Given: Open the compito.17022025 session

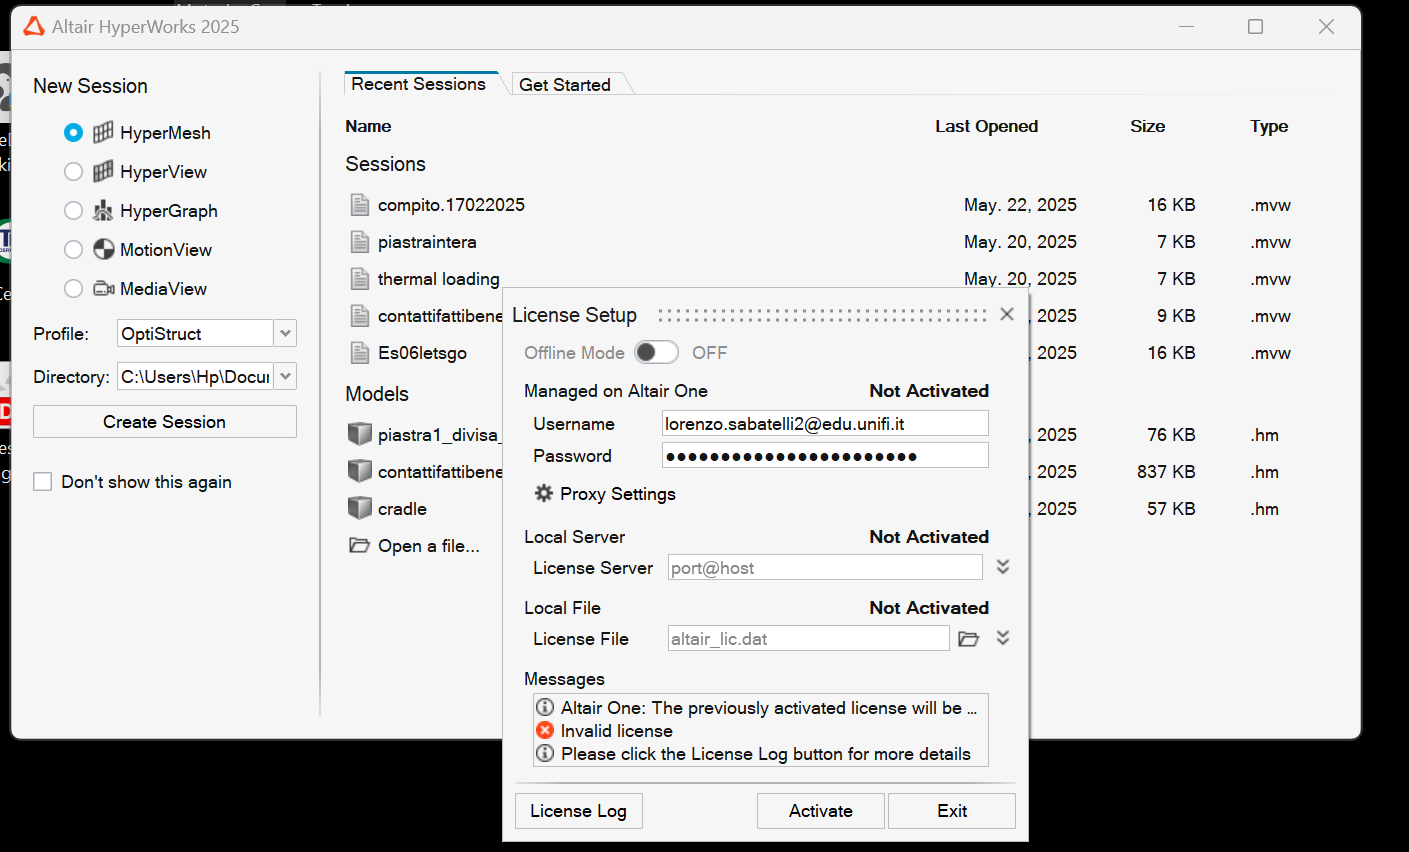Looking at the screenshot, I should point(451,205).
